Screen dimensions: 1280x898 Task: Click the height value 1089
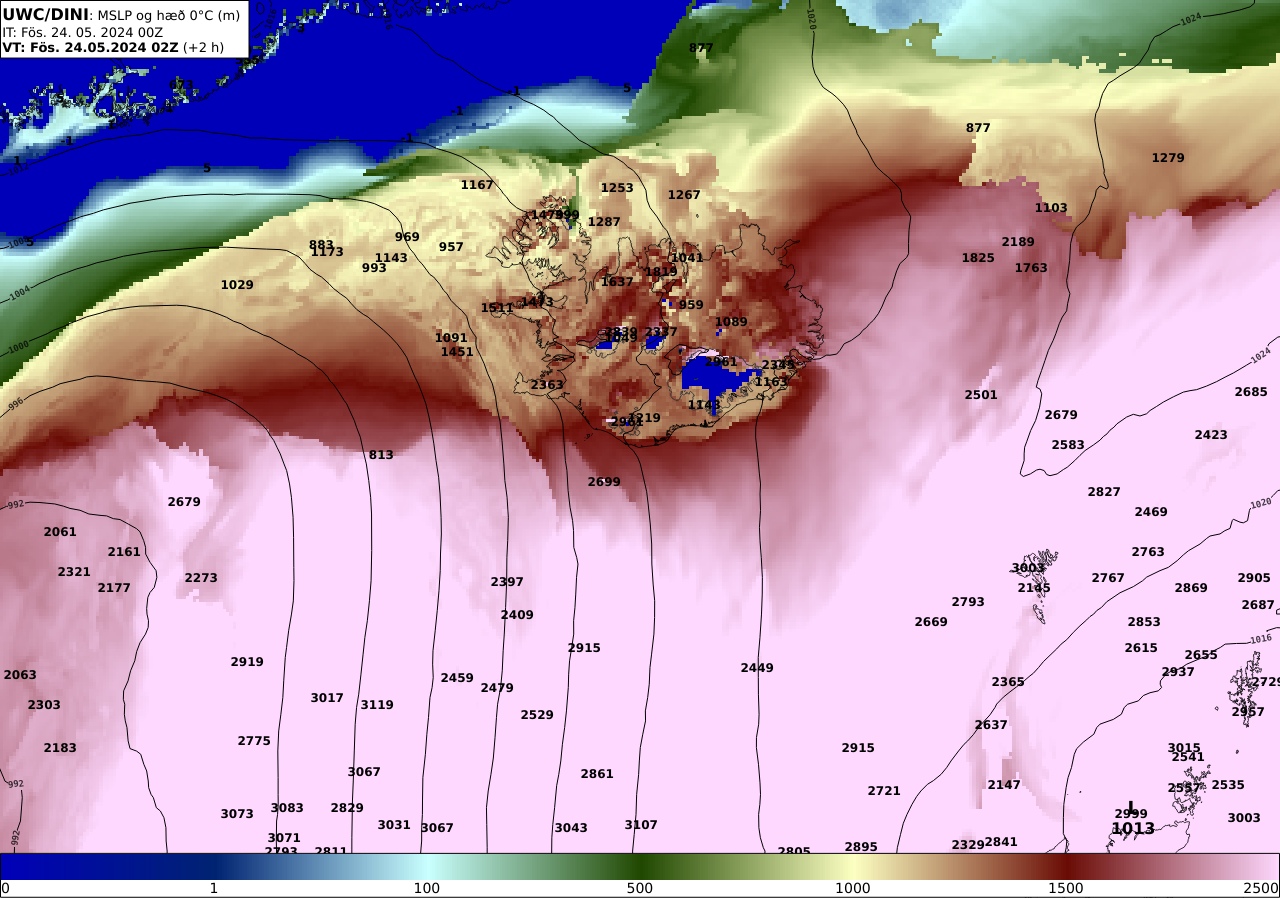coord(731,322)
